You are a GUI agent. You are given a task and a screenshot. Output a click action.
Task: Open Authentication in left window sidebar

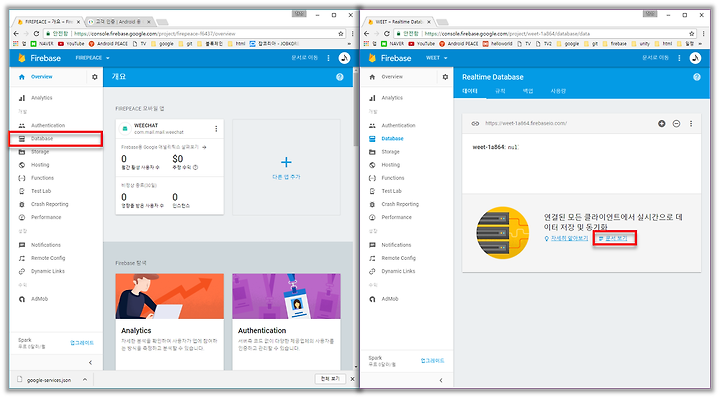[48, 125]
